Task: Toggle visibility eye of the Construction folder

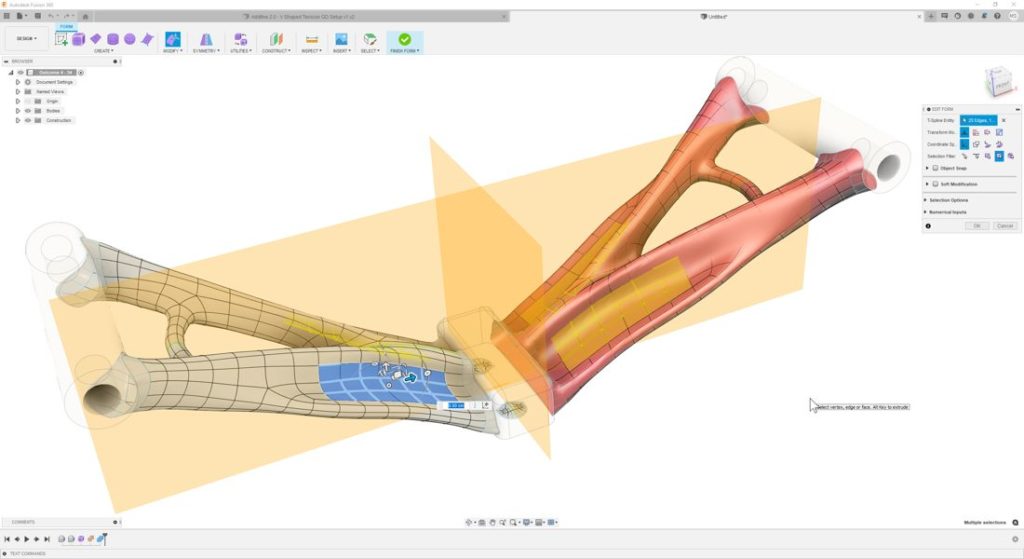Action: coord(28,120)
